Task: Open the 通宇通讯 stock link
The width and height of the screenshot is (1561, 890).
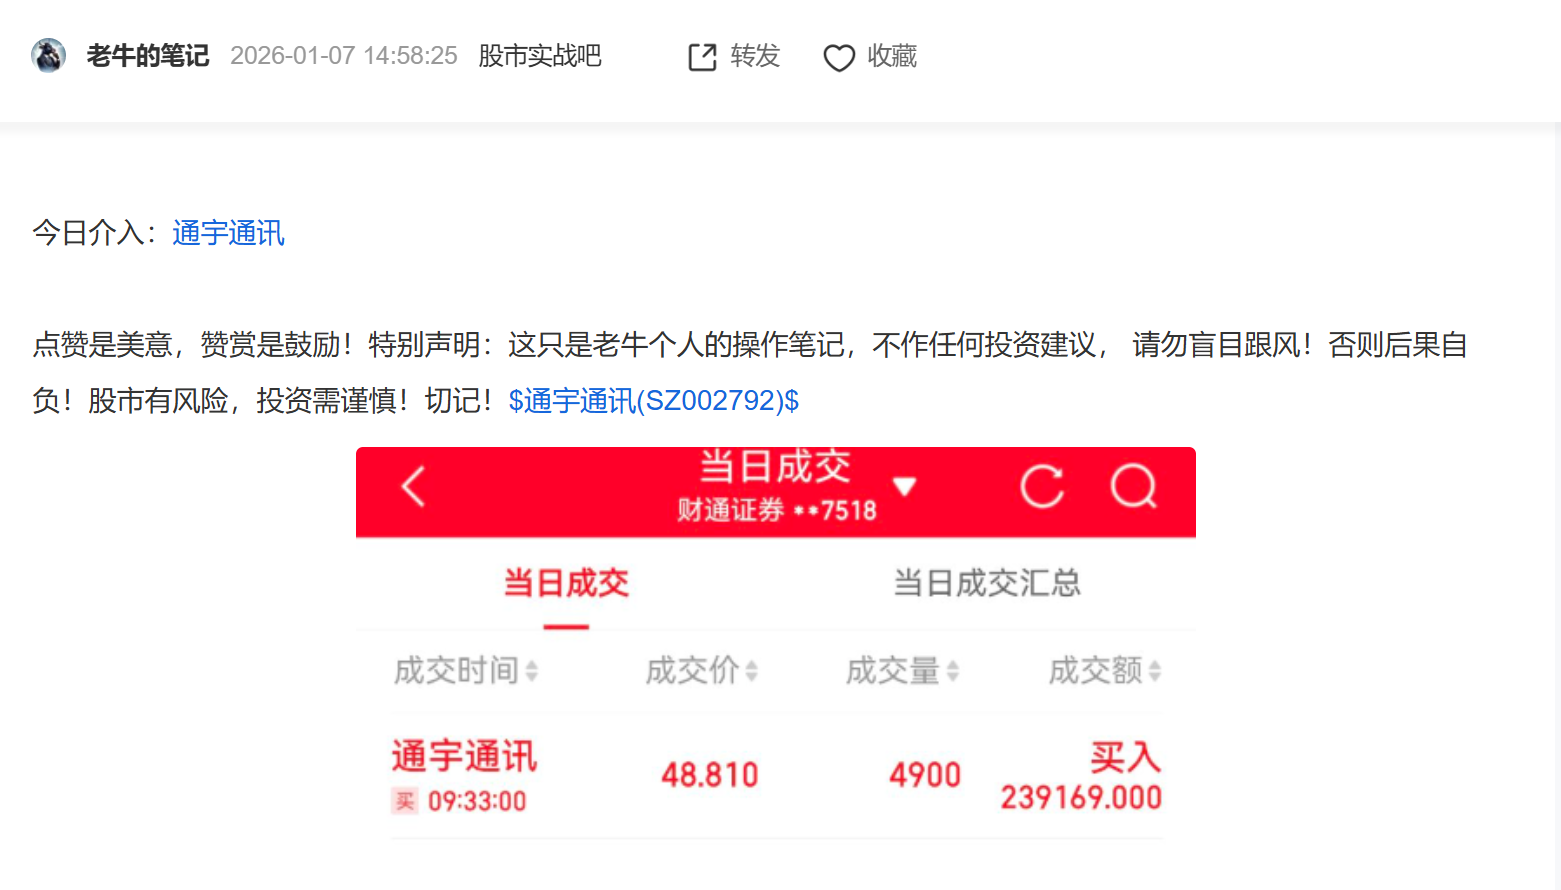Action: point(228,233)
